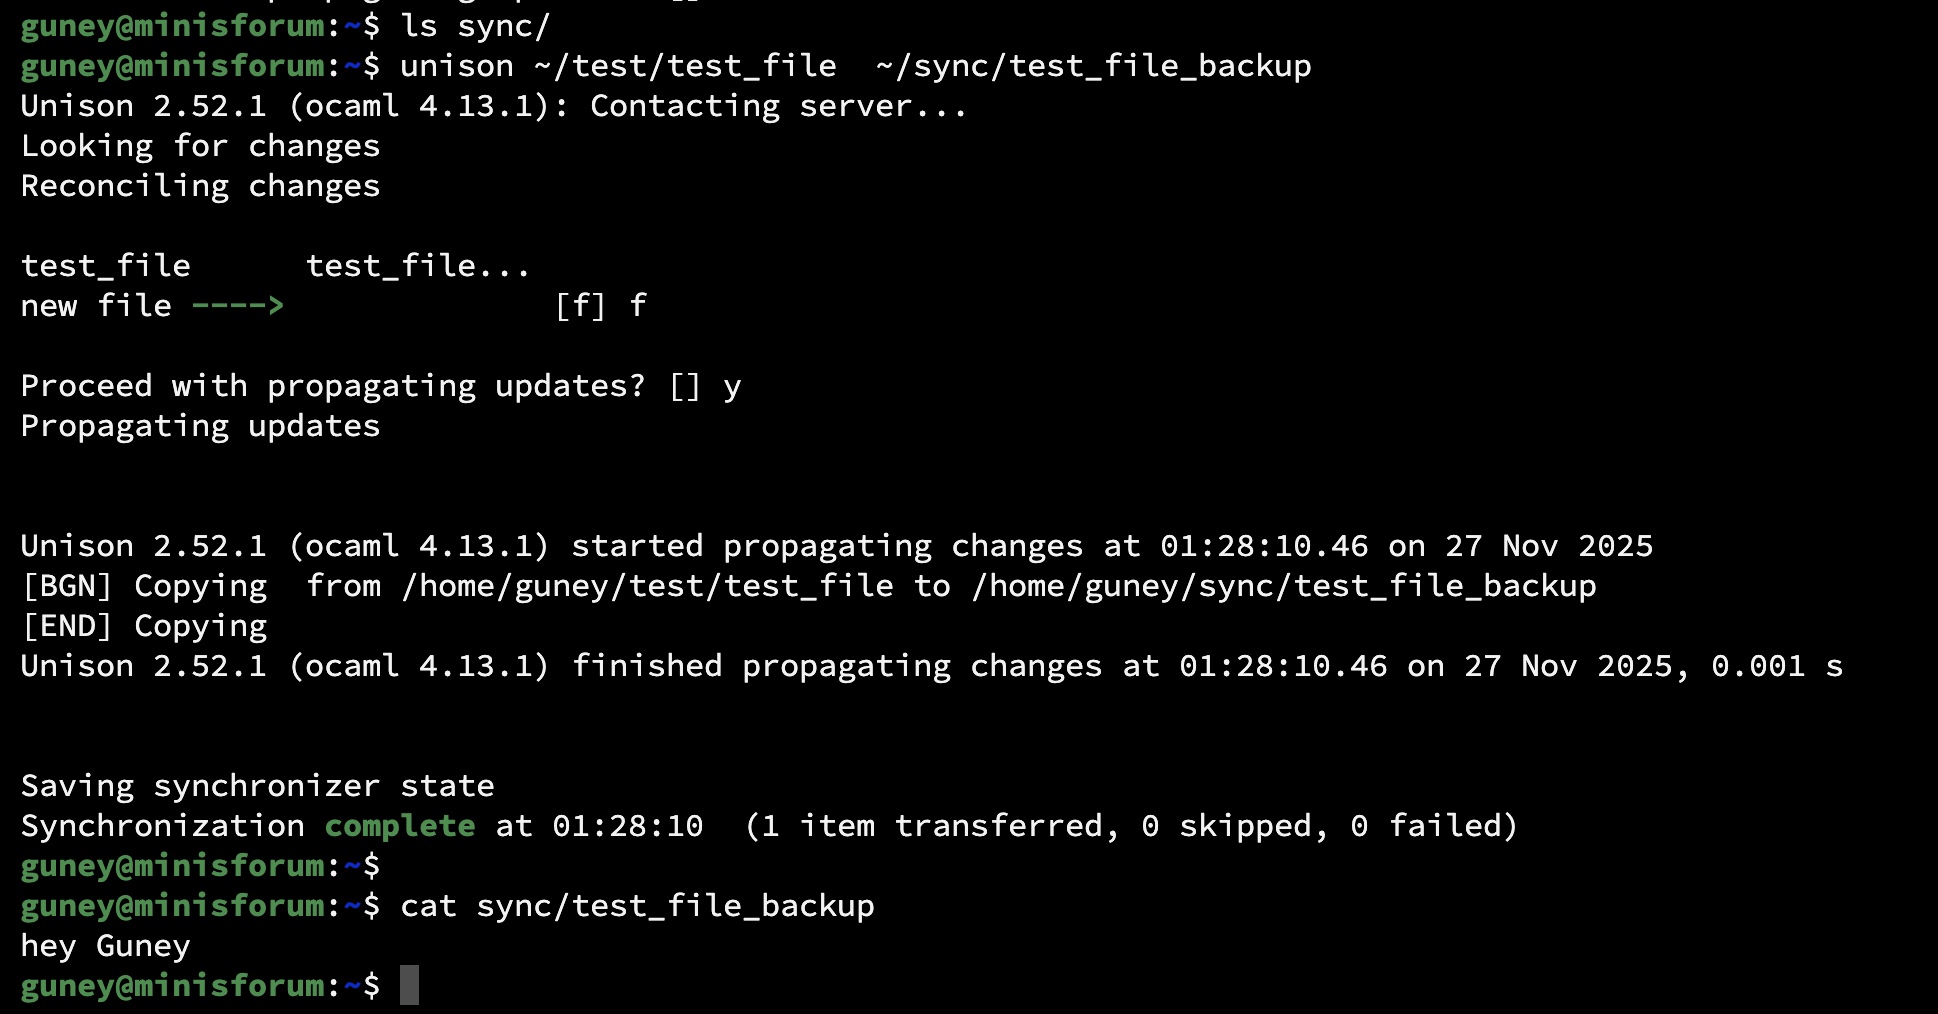The height and width of the screenshot is (1014, 1938).
Task: Click the "[f]" action prompt
Action: click(x=580, y=306)
